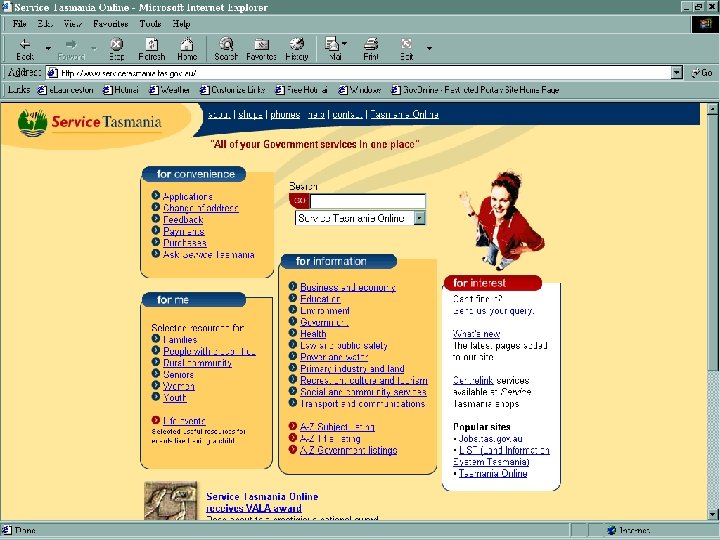Viewport: 720px width, 540px height.
Task: Click into the Search text field
Action: click(x=368, y=201)
